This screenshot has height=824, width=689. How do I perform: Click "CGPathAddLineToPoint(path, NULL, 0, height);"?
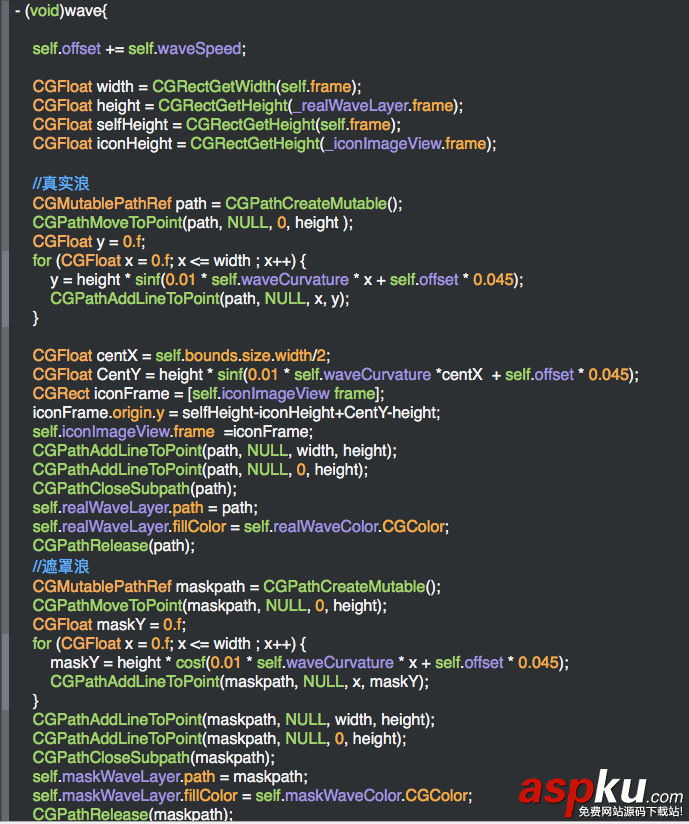pos(200,469)
